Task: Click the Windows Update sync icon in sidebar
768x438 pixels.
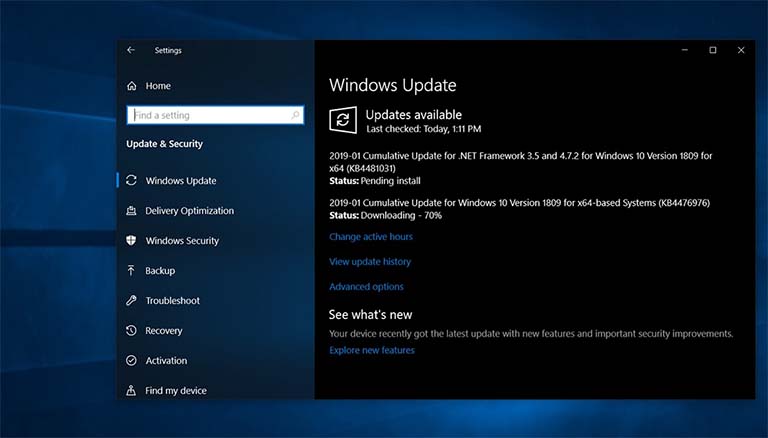Action: click(x=131, y=180)
